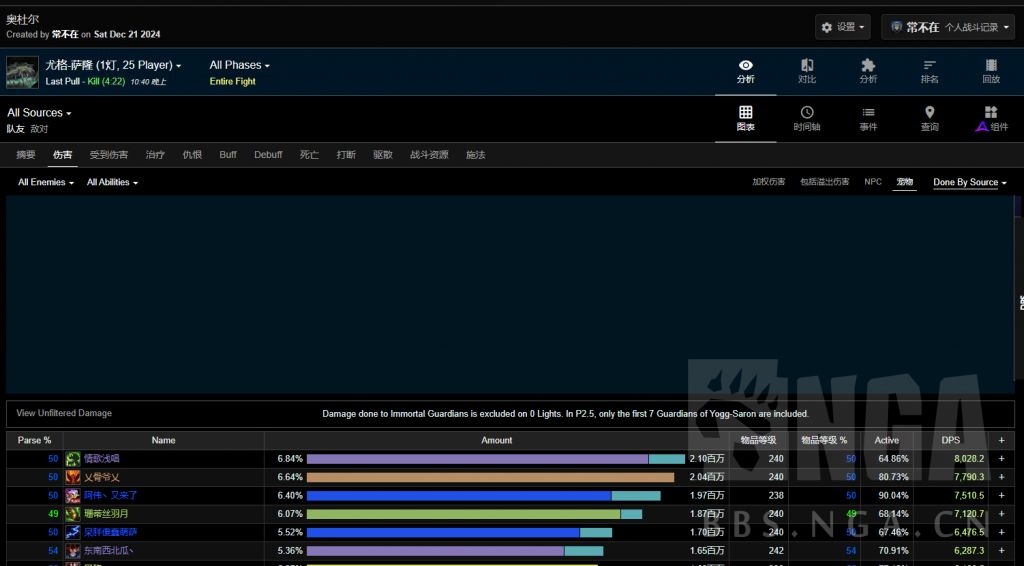Click the 设置 gear icon
The image size is (1024, 566).
(x=827, y=27)
